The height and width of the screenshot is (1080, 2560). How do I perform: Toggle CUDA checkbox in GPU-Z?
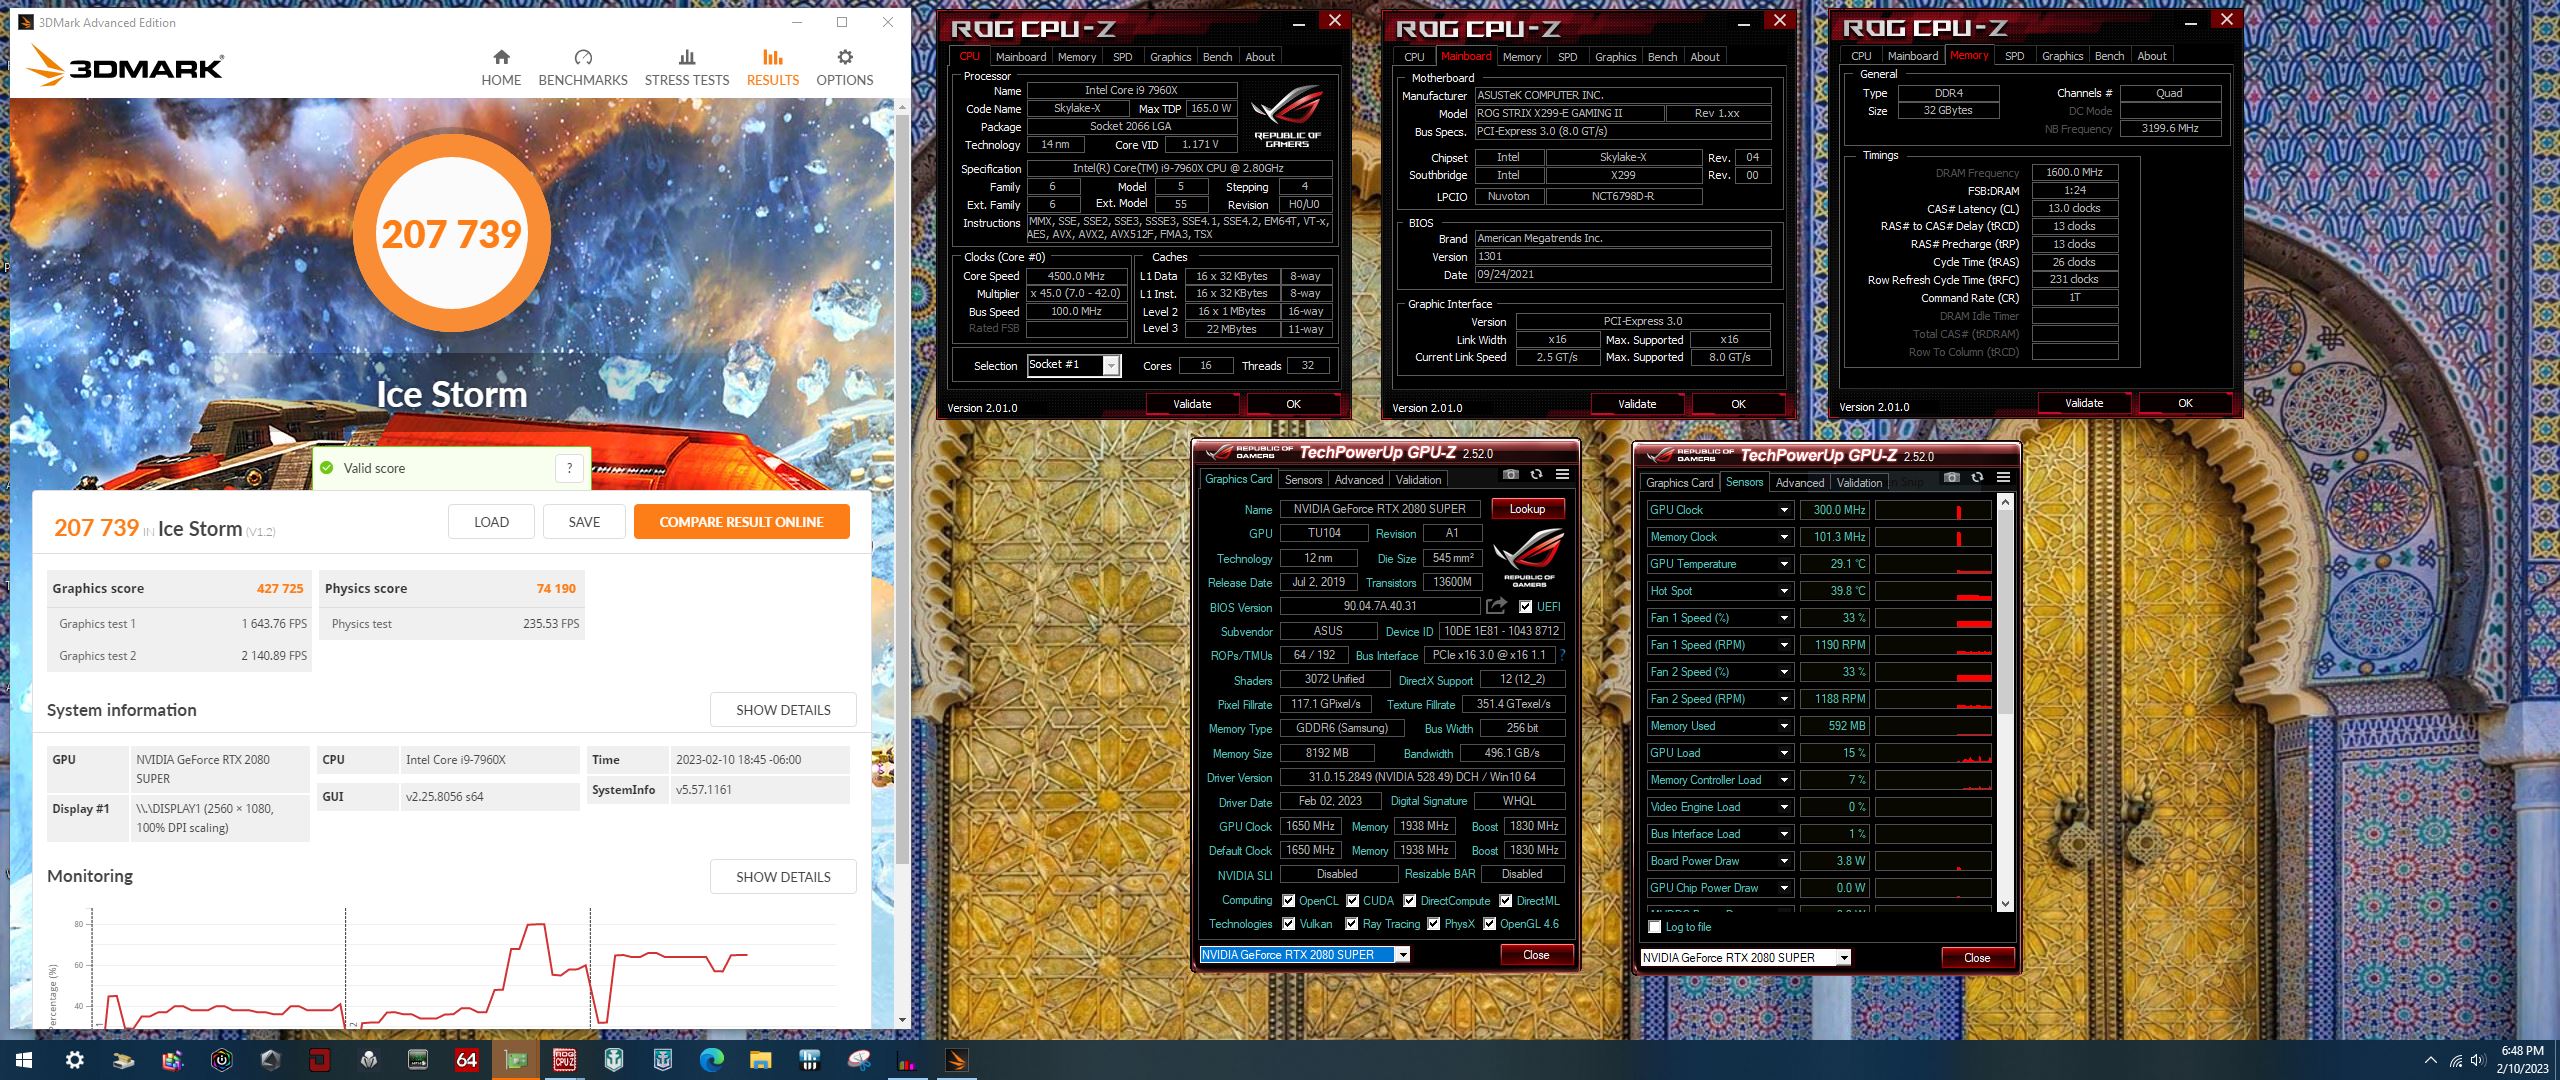tap(1352, 901)
